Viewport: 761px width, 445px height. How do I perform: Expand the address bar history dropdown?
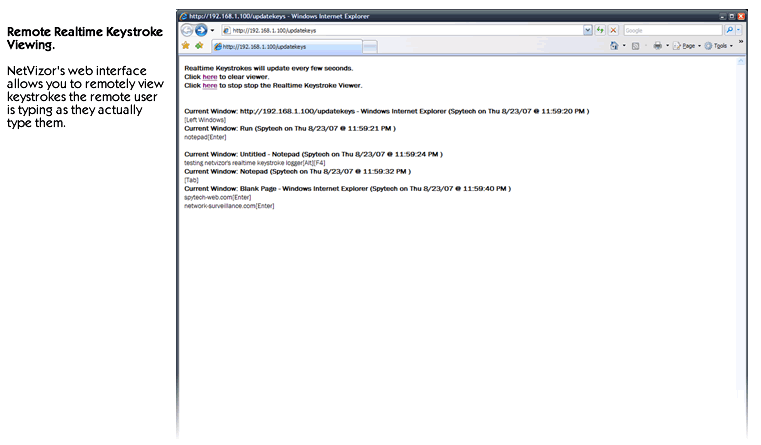tap(588, 31)
